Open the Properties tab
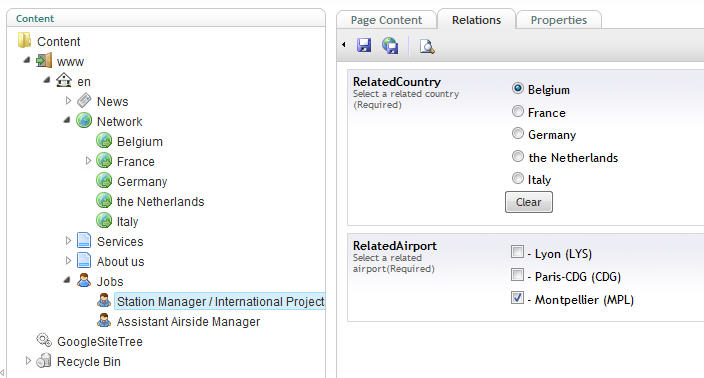The width and height of the screenshot is (704, 378). (x=559, y=20)
